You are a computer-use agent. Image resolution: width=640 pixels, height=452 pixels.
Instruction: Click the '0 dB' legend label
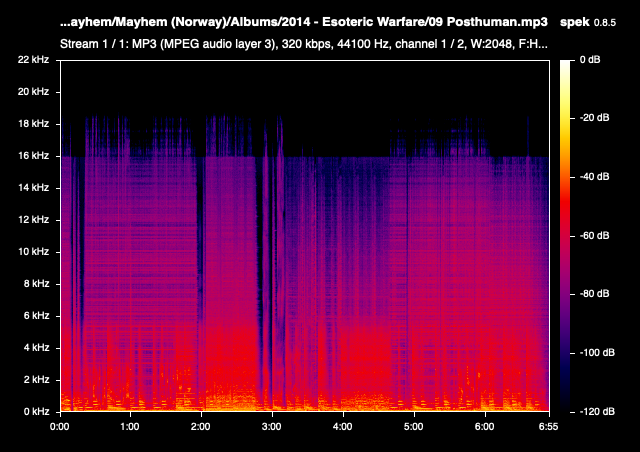coord(590,60)
